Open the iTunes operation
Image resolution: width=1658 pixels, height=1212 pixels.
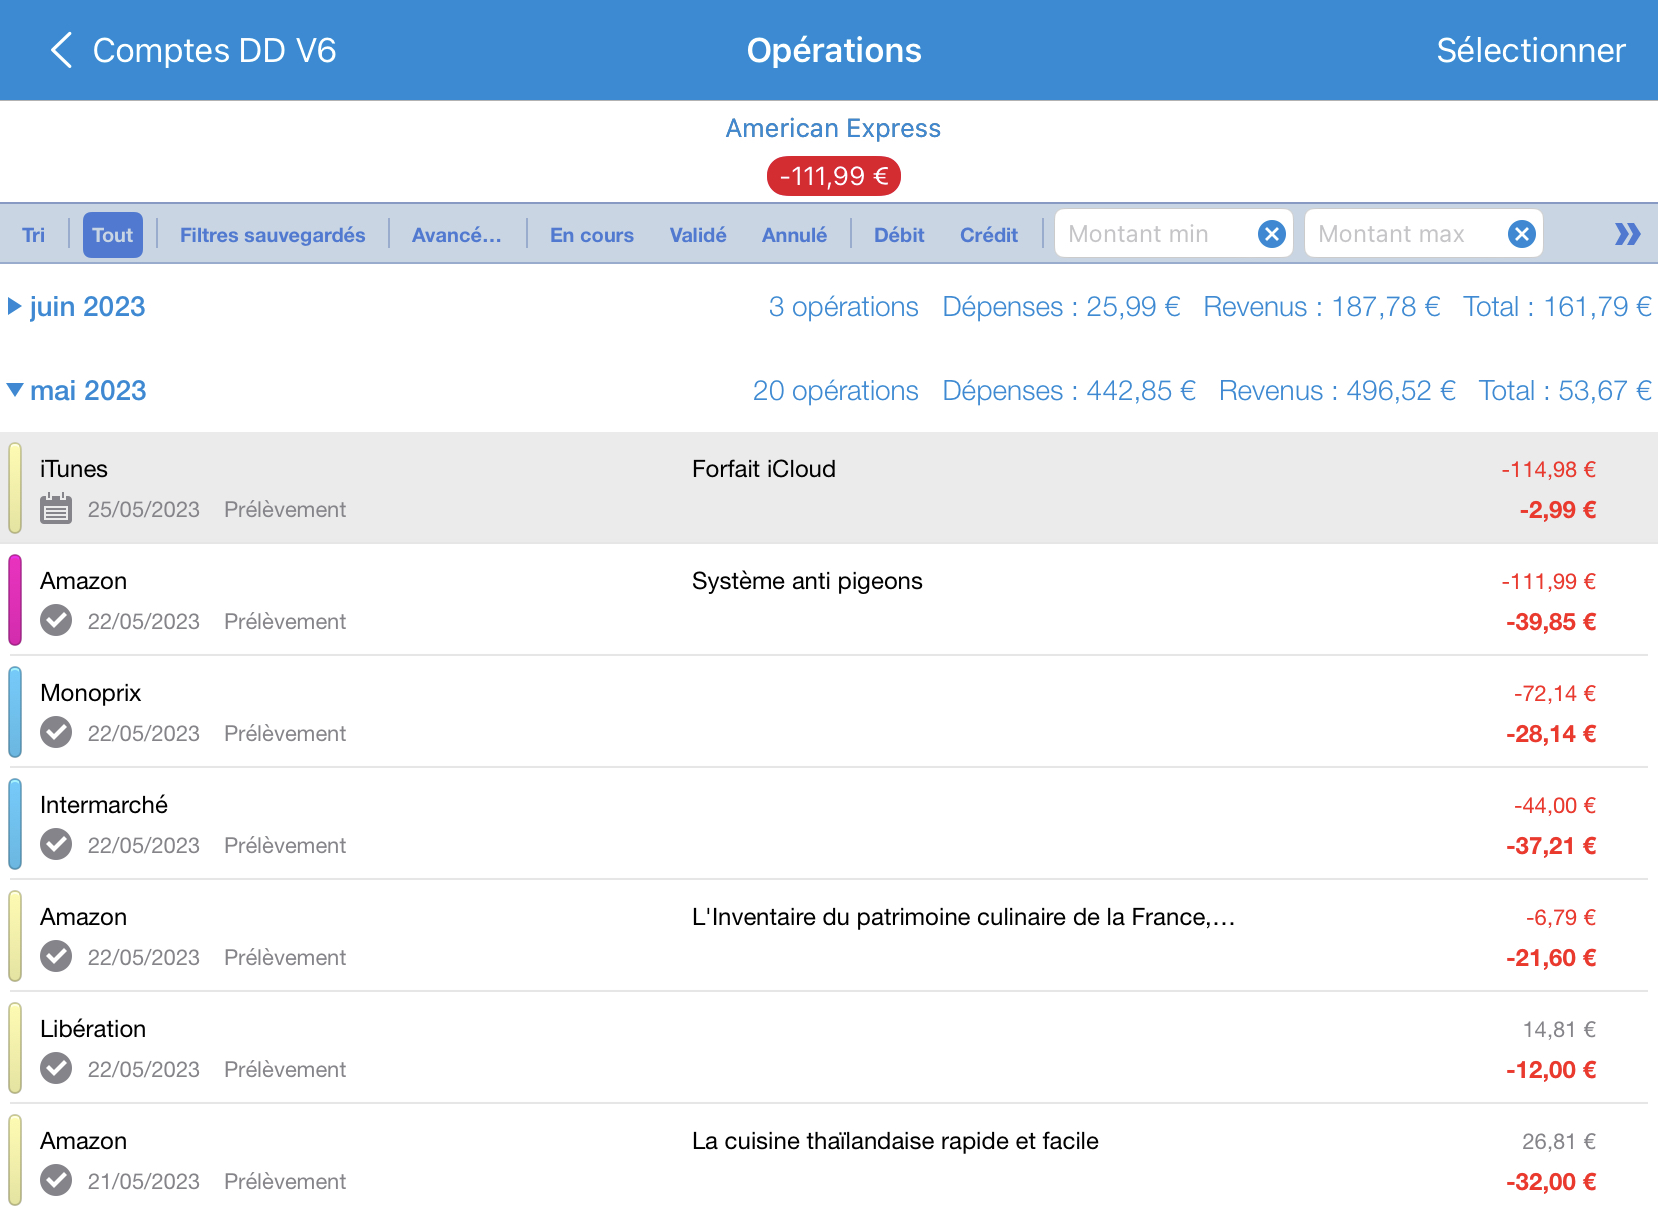829,488
